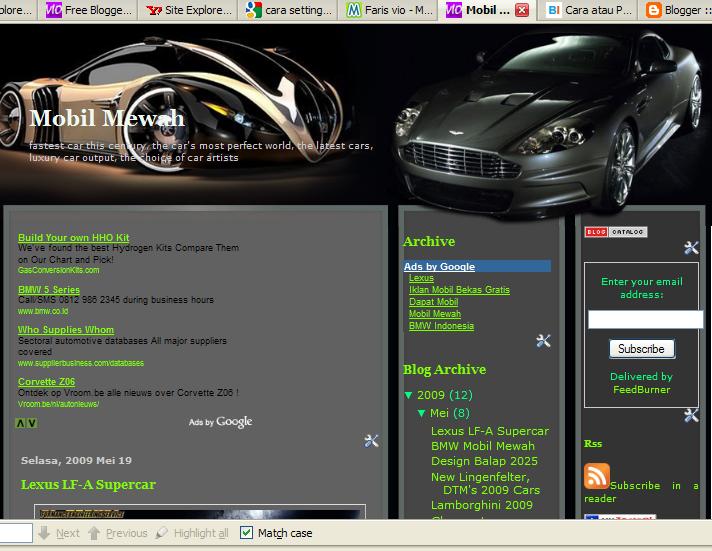The width and height of the screenshot is (712, 551).
Task: Open the Mobil Mewah link in Archive ads
Action: [435, 314]
